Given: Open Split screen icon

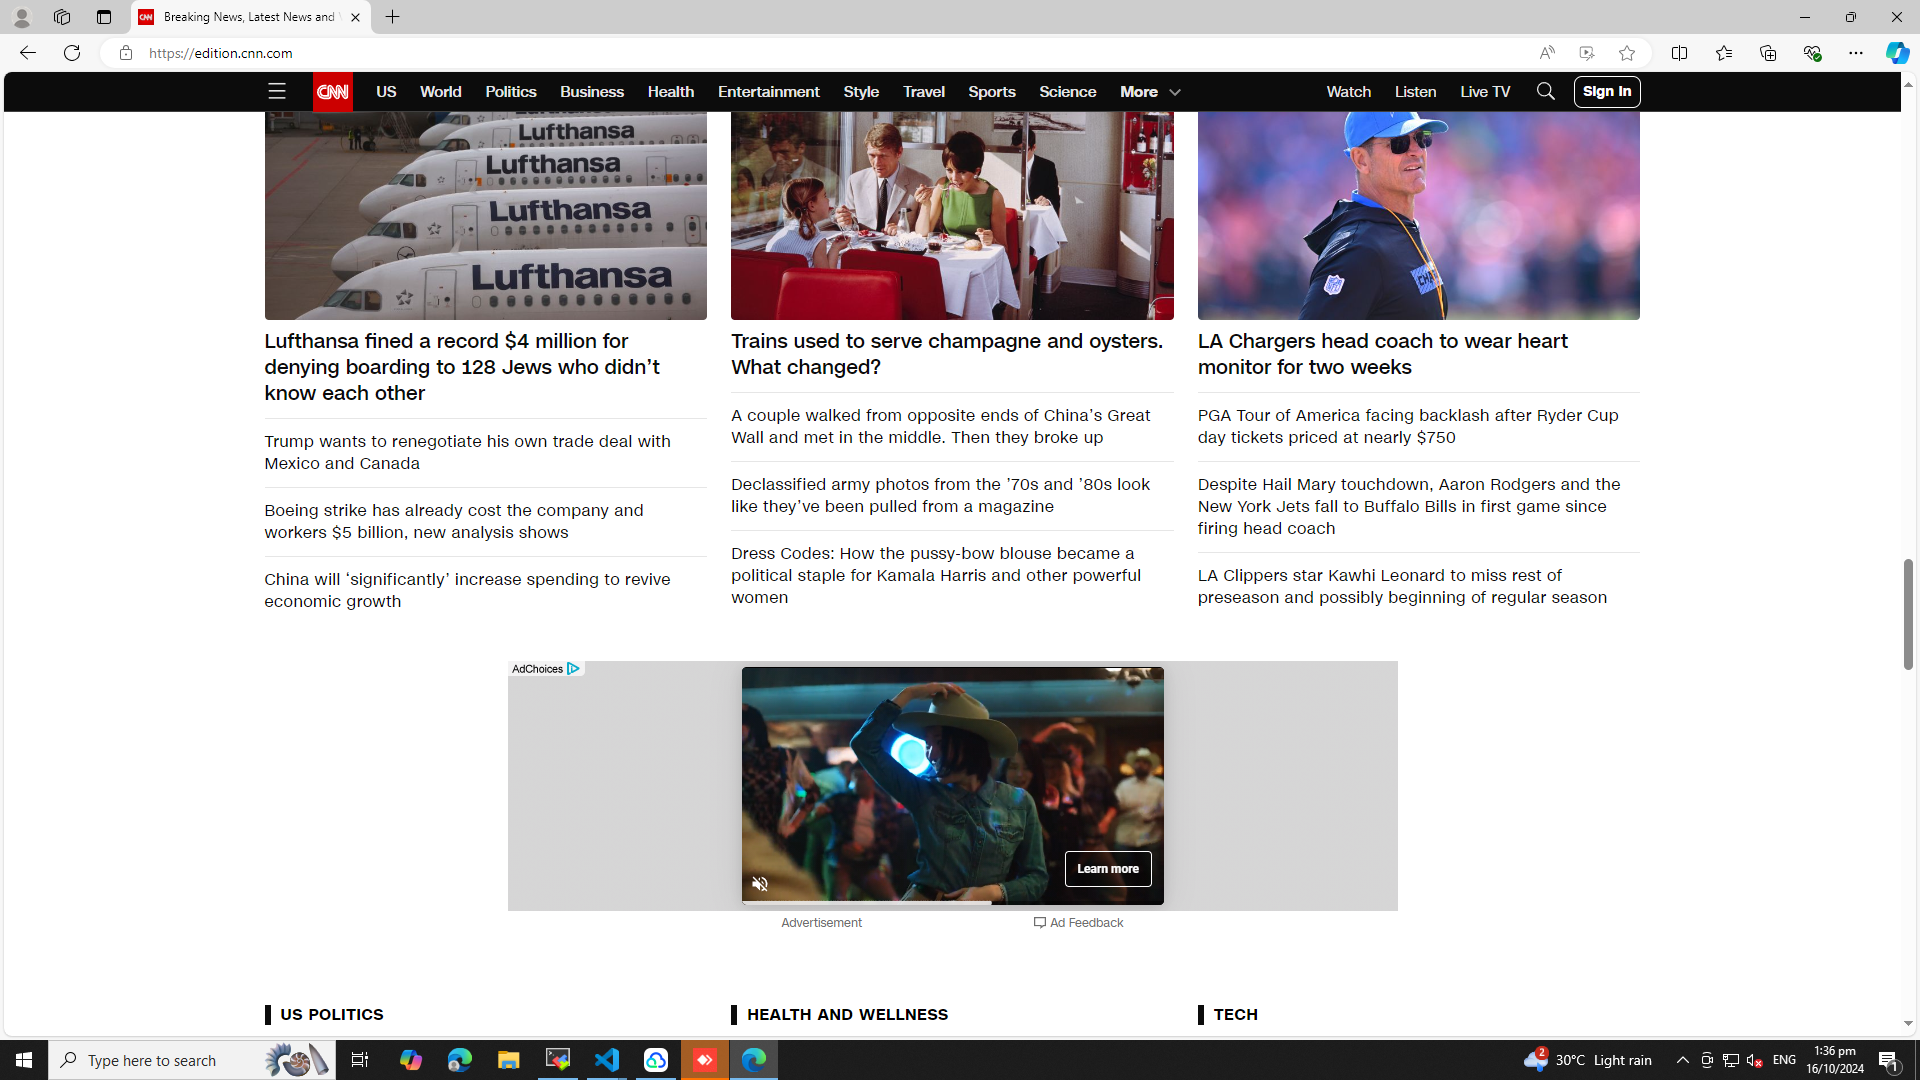Looking at the screenshot, I should (1680, 53).
